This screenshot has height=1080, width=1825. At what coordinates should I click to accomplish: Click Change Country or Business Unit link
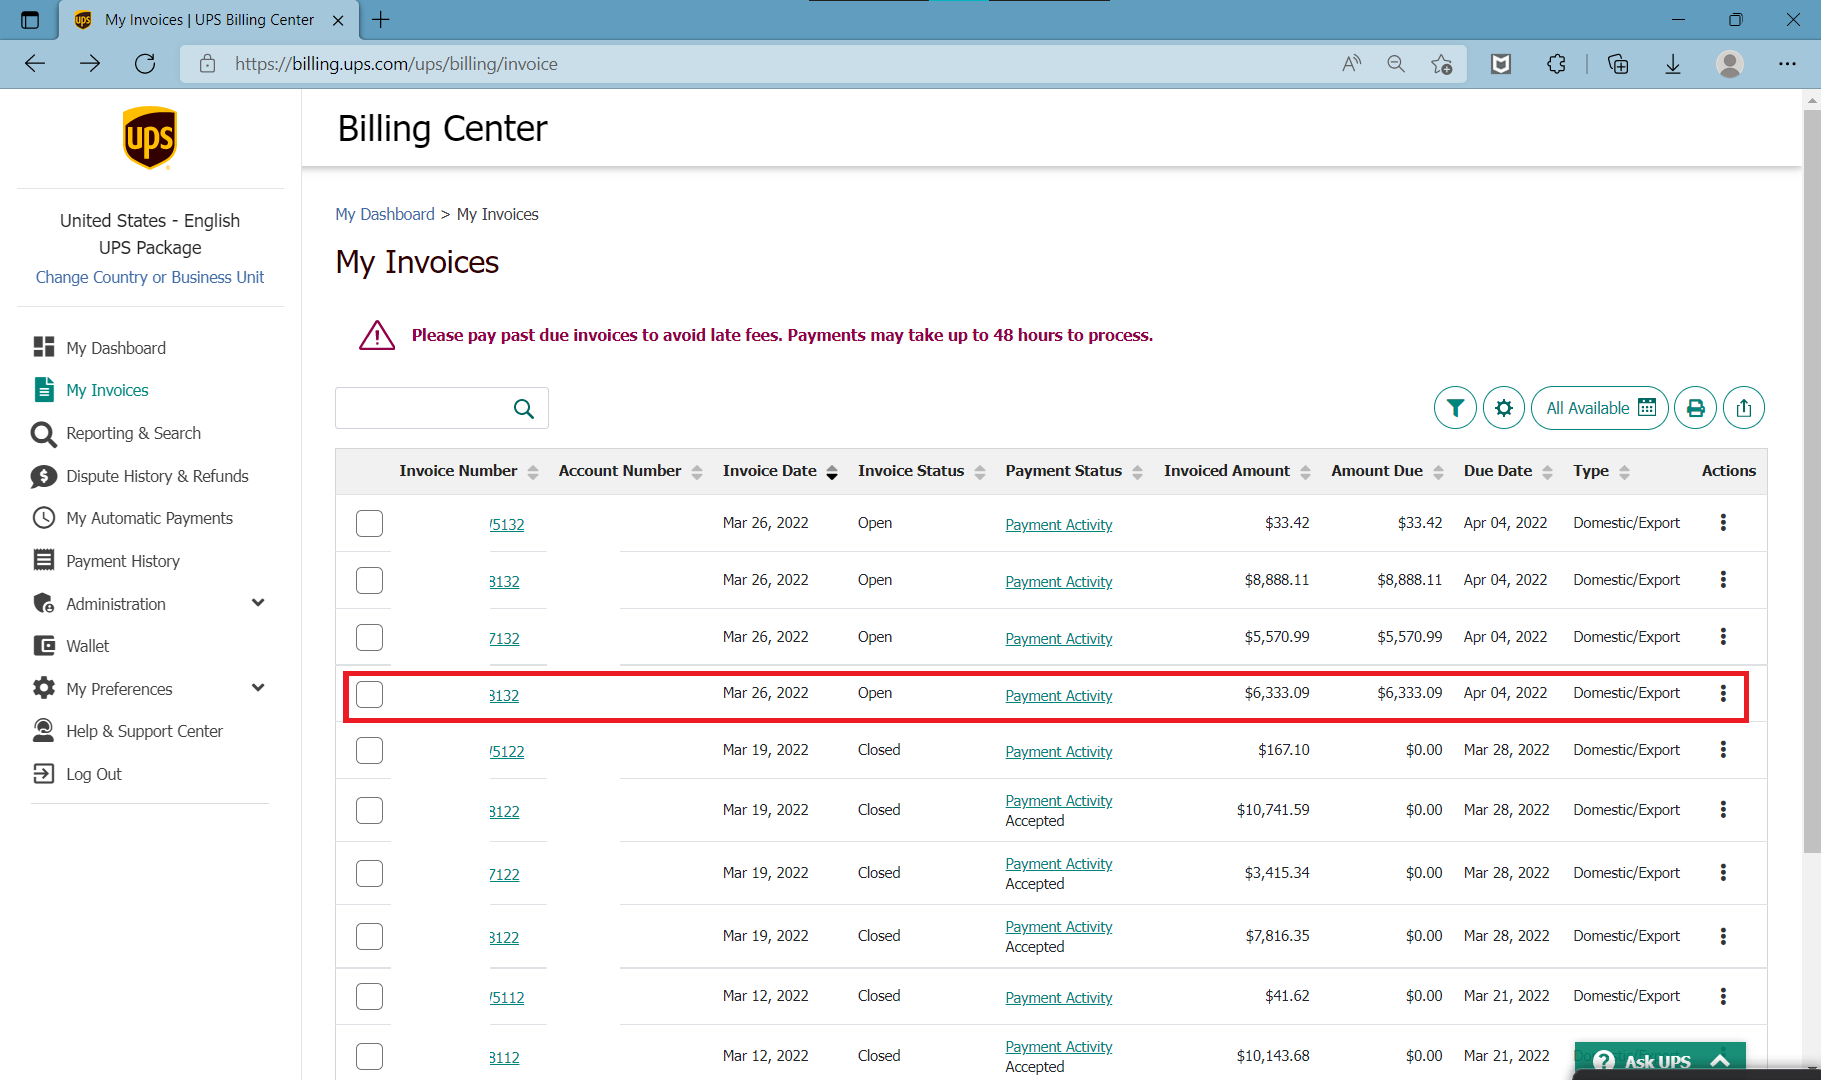[150, 277]
